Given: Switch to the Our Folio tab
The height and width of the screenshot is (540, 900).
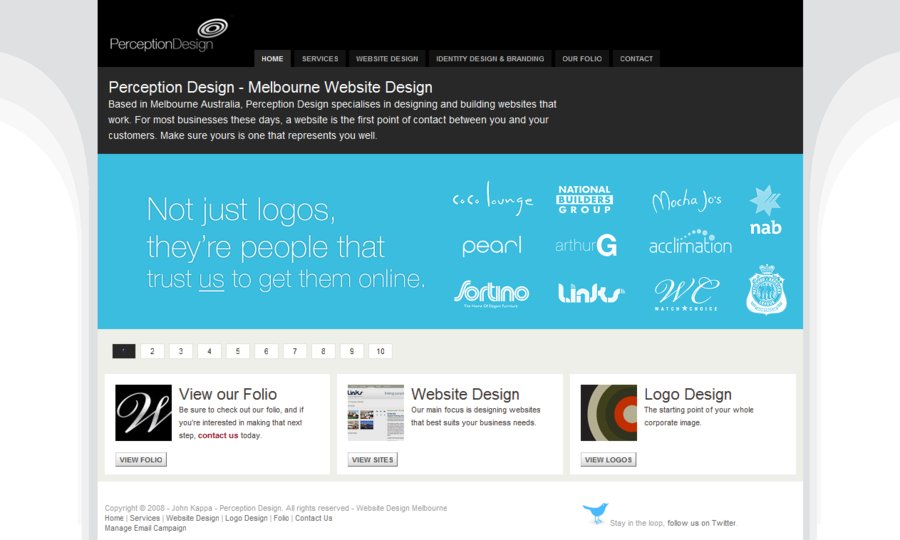Looking at the screenshot, I should [x=582, y=59].
